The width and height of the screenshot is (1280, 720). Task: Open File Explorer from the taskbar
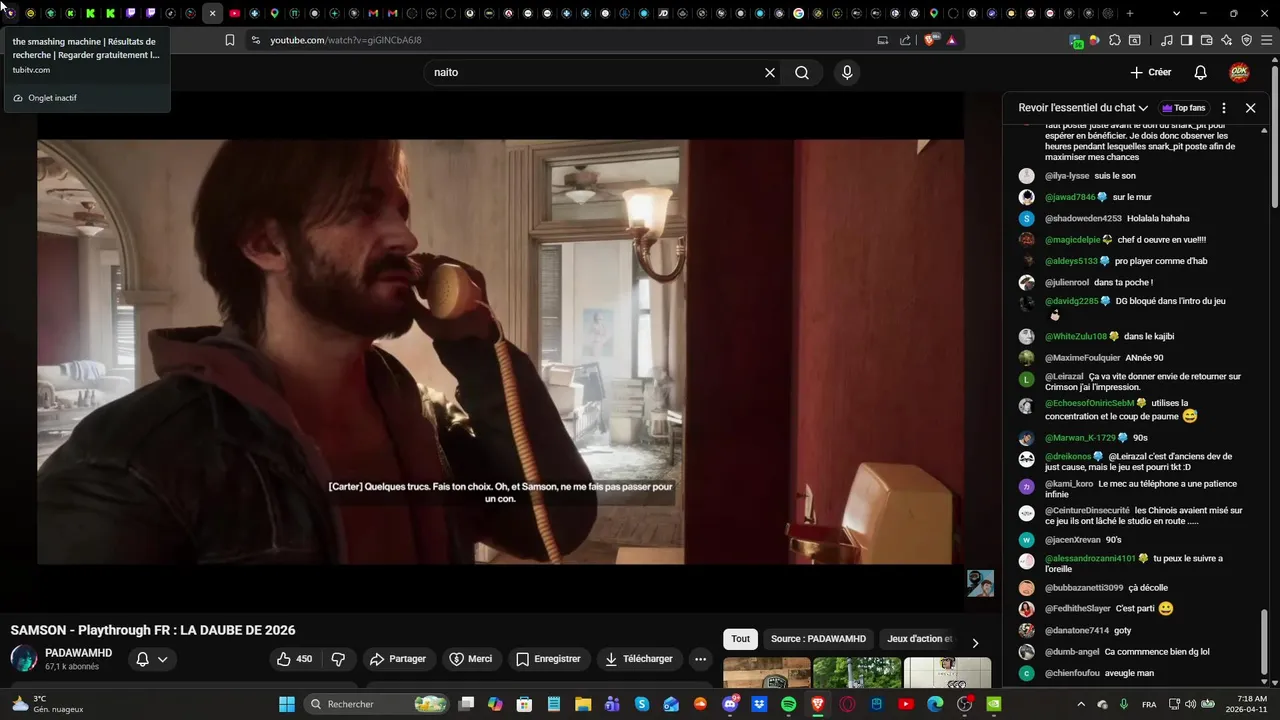coord(582,704)
